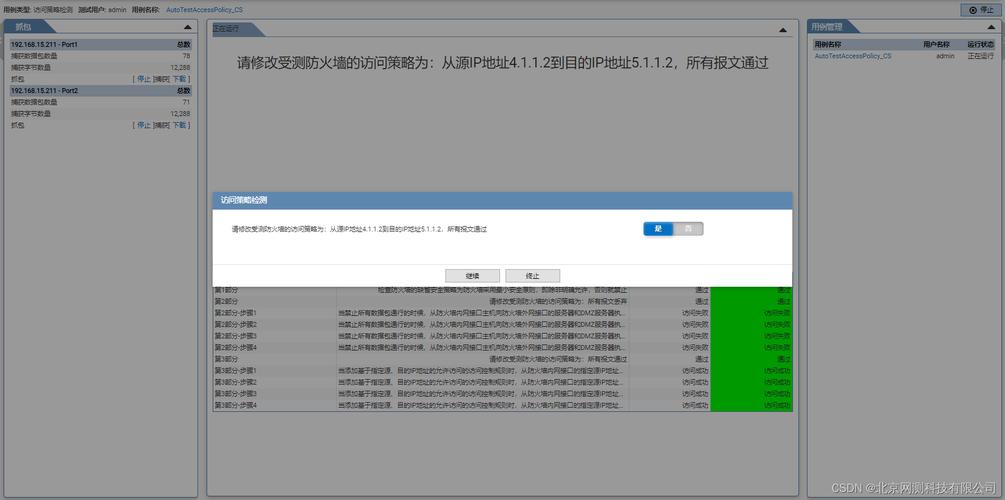Click 捕获 link for Port1 capture
This screenshot has height=500, width=1005.
(x=161, y=79)
